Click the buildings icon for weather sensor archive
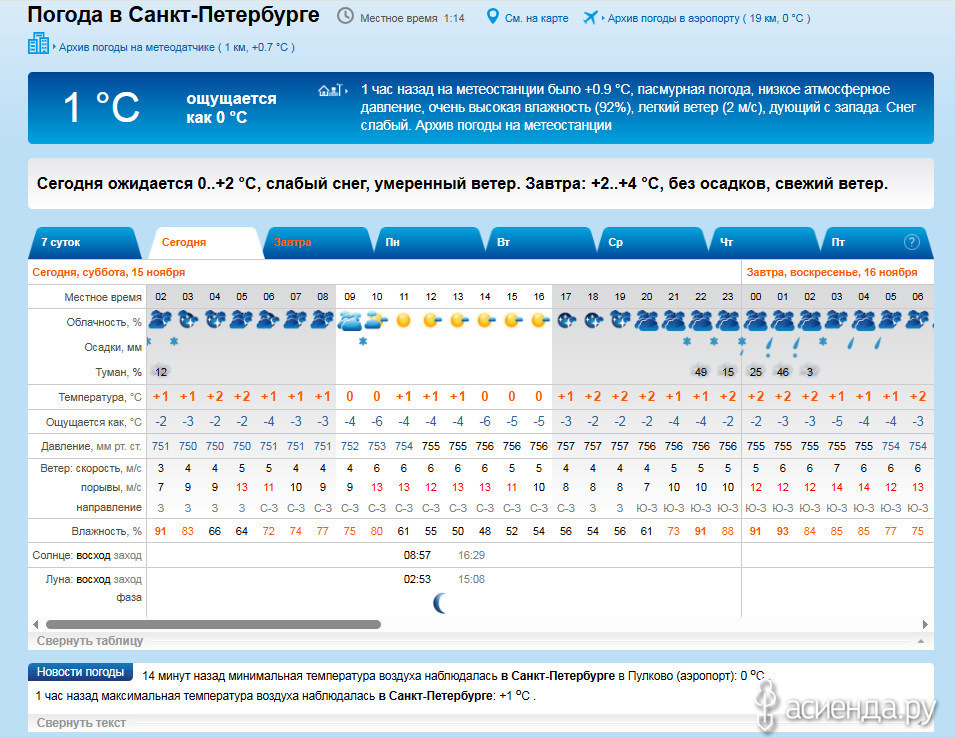The width and height of the screenshot is (955, 737). coord(38,44)
